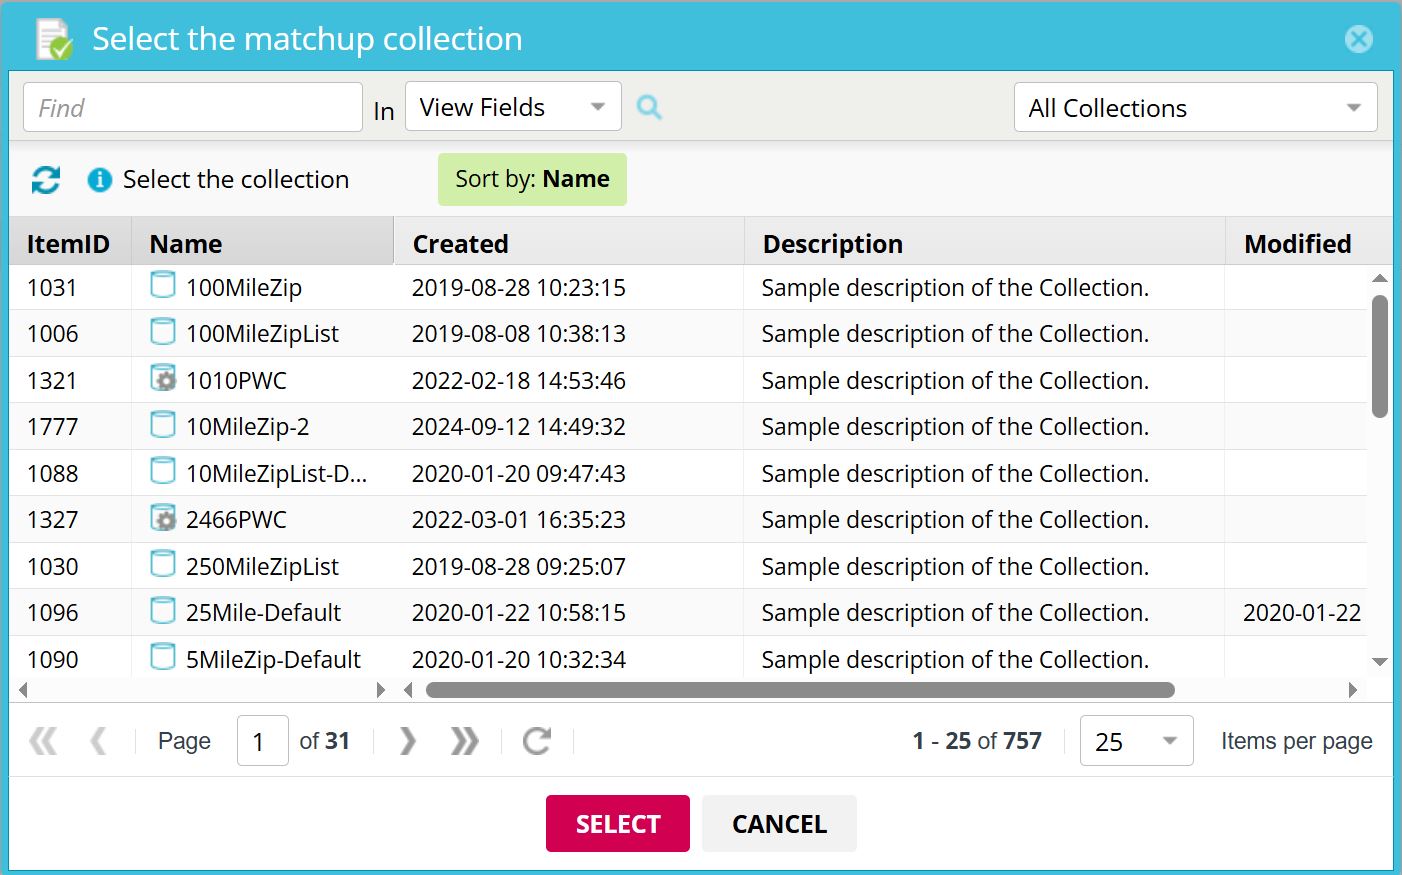Click the page number input field
The image size is (1402, 875).
(263, 741)
